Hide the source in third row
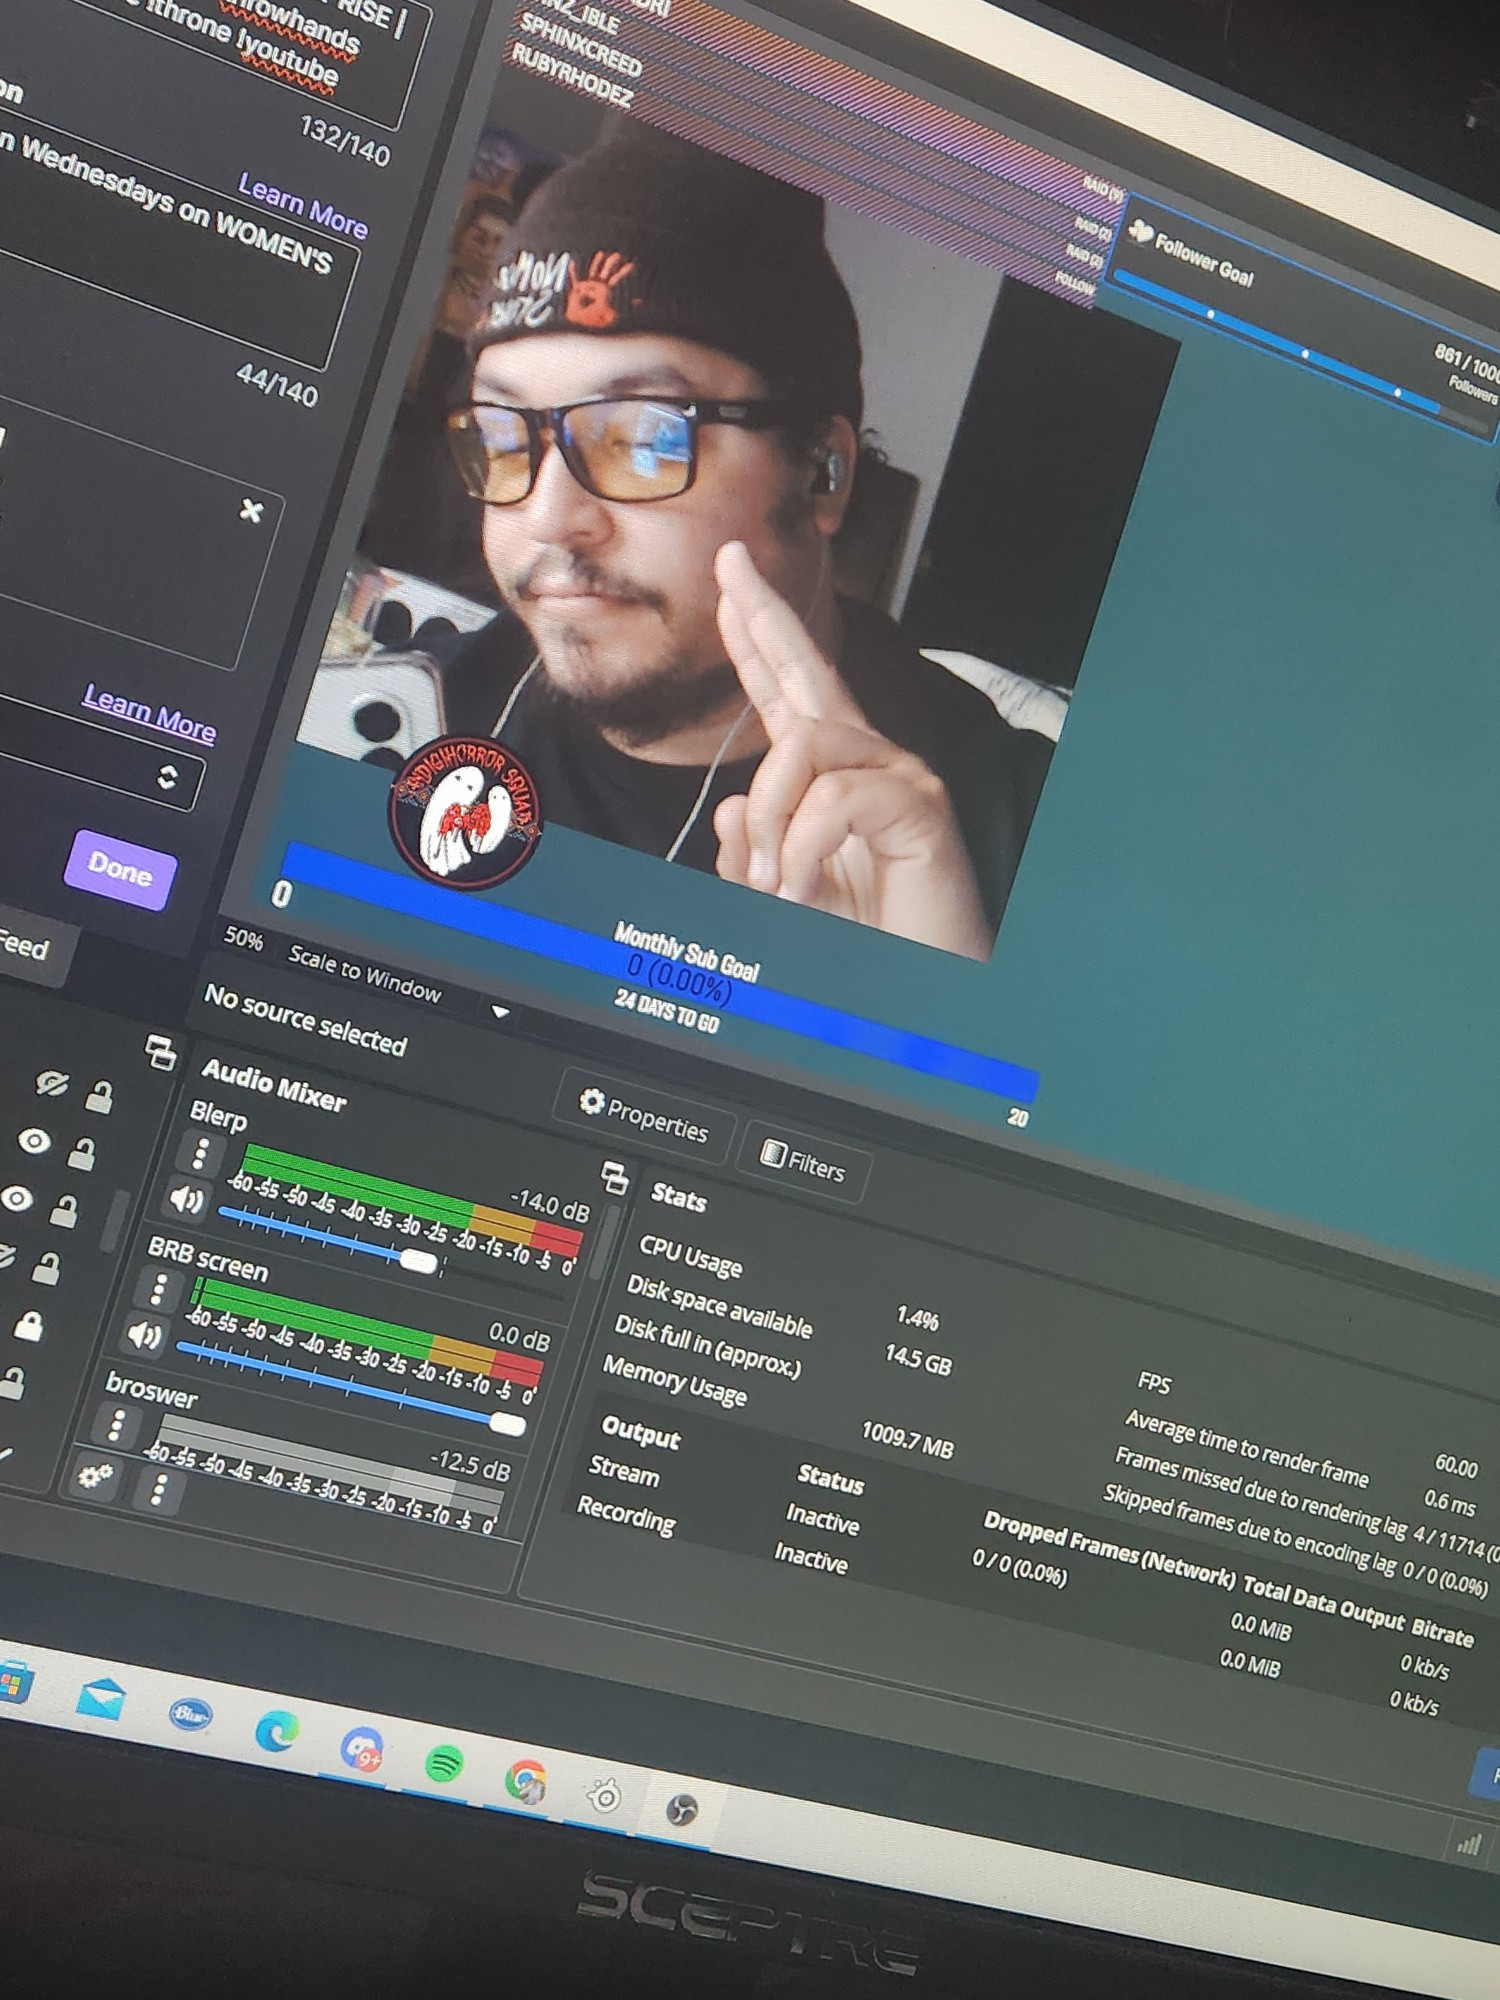Image resolution: width=1500 pixels, height=2000 pixels. (x=16, y=1198)
